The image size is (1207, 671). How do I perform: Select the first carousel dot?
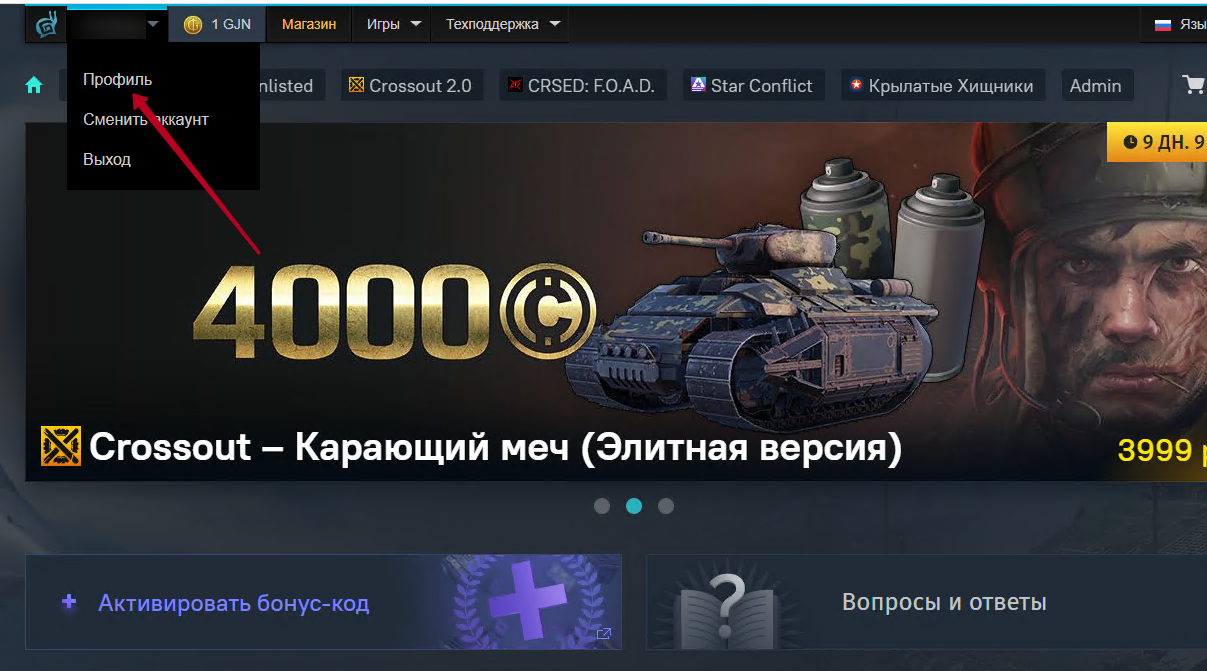pyautogui.click(x=602, y=506)
